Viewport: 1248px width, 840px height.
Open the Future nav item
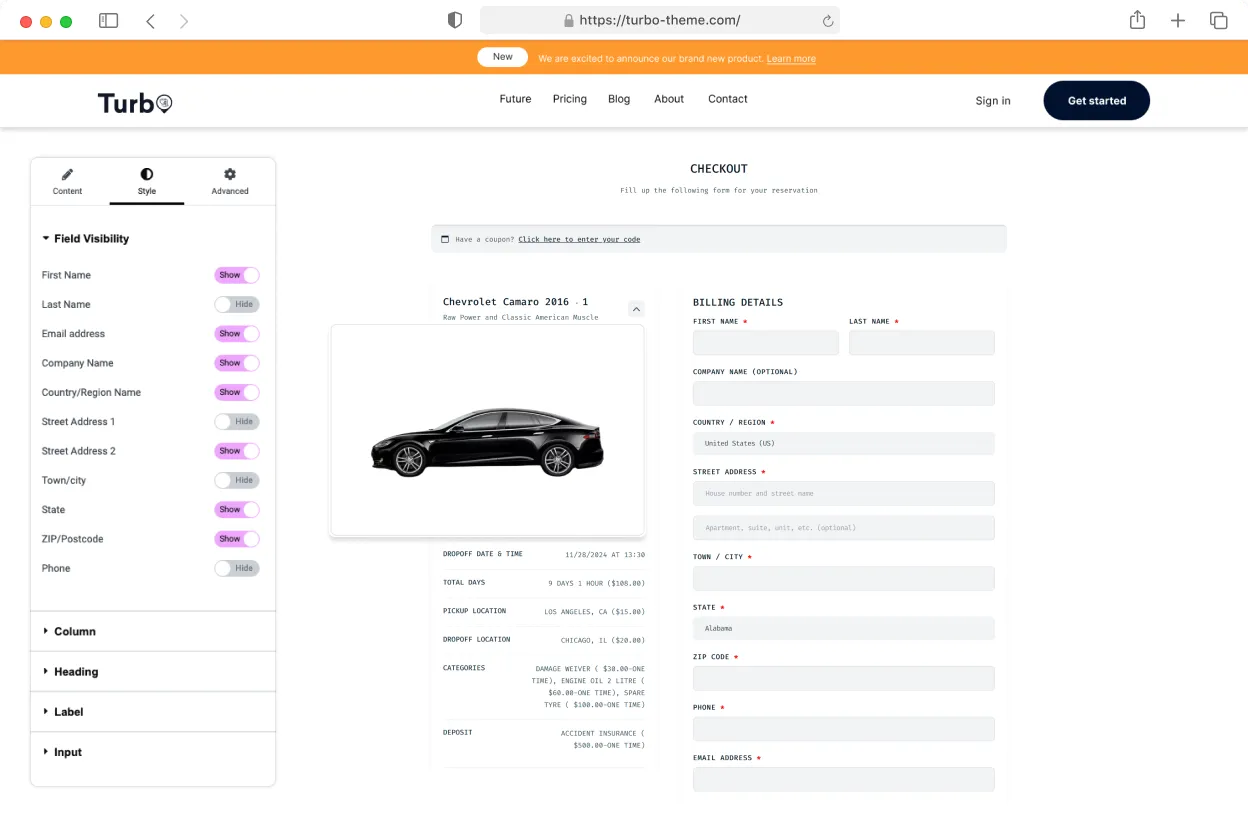515,99
